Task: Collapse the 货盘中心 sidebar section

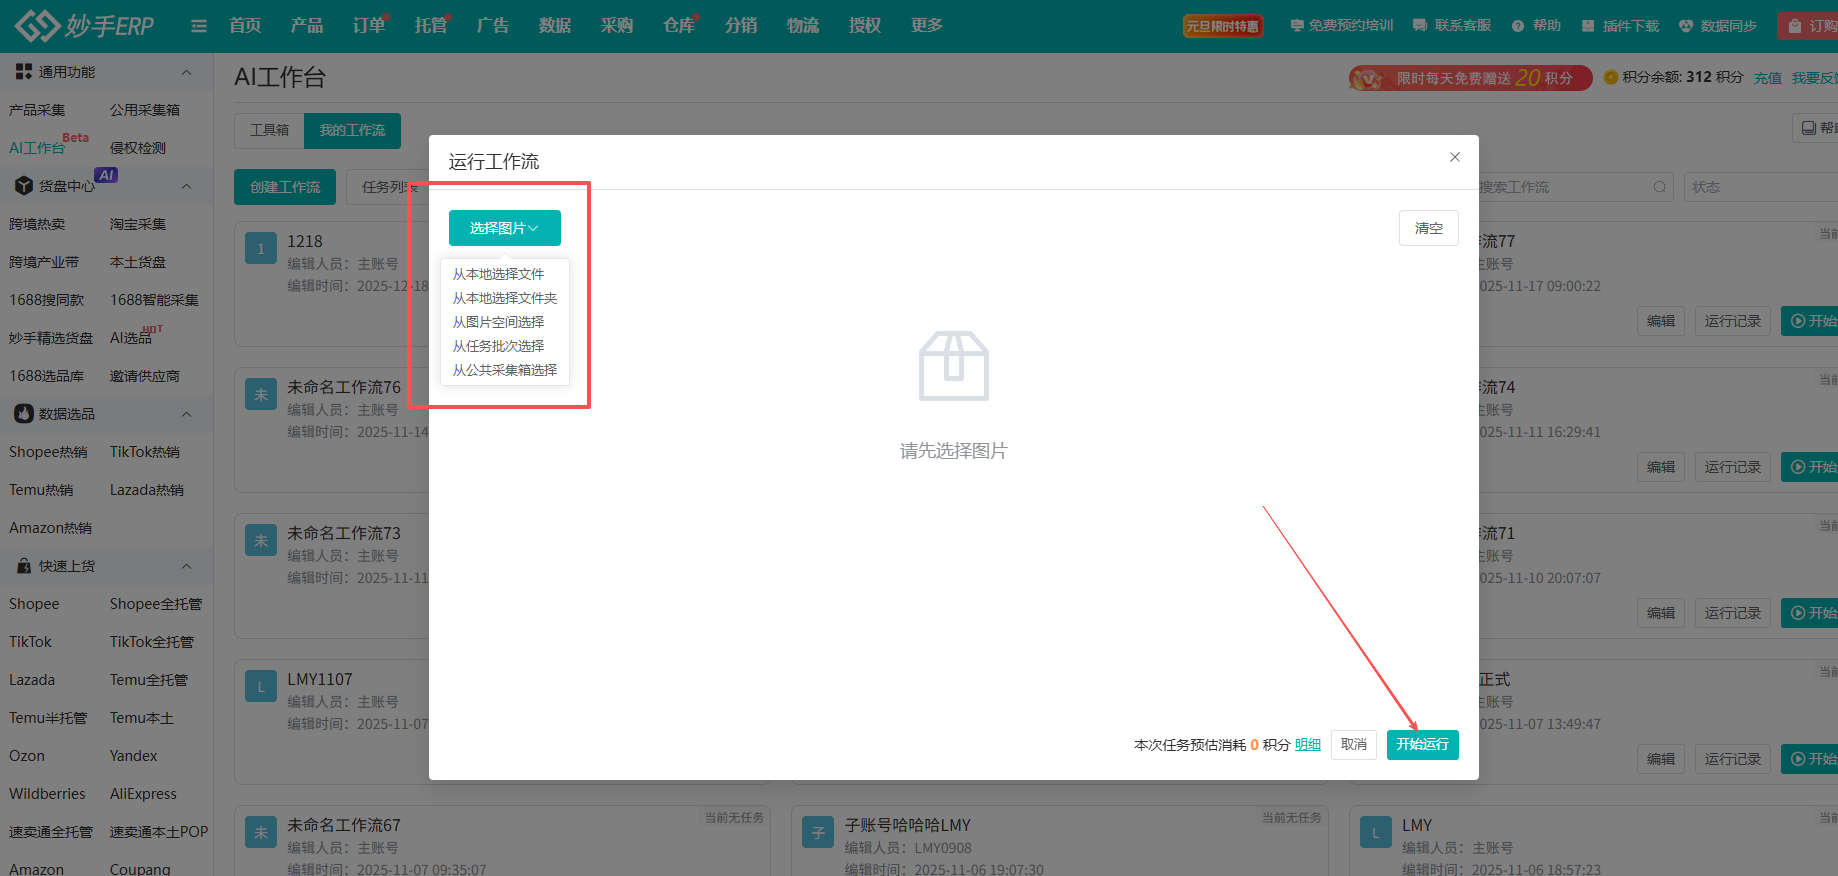Action: coord(186,186)
